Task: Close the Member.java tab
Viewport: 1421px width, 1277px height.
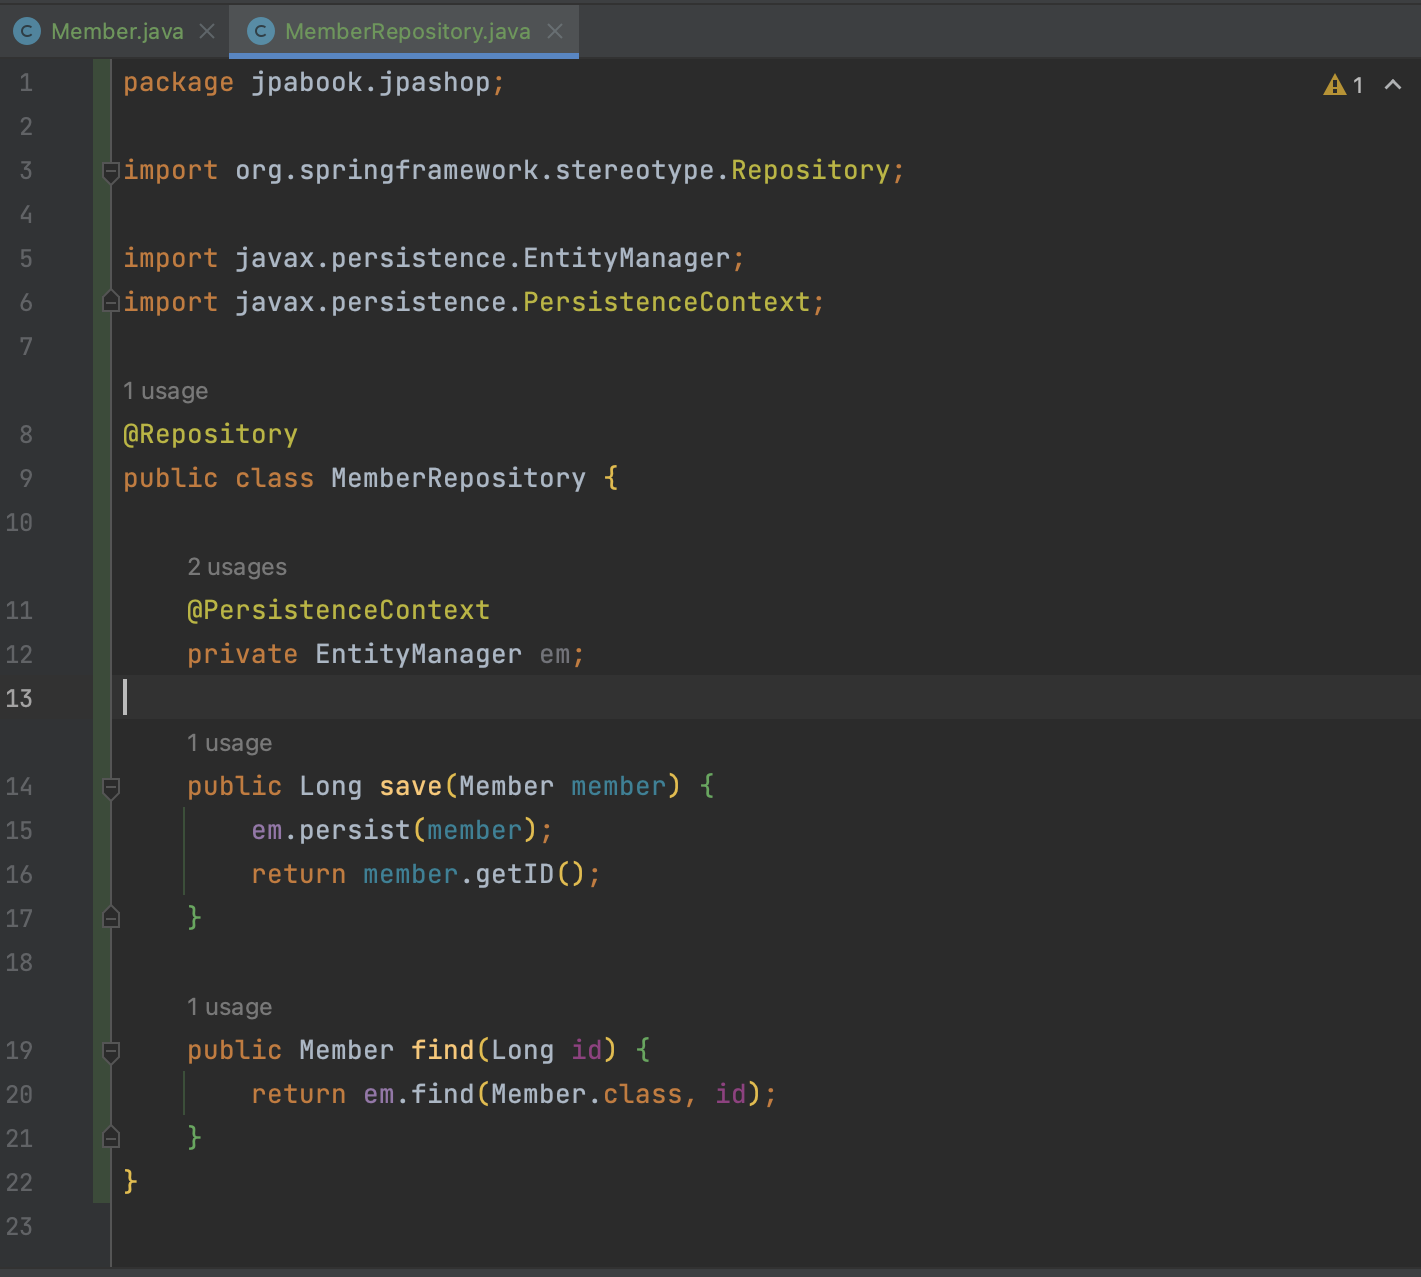Action: [207, 31]
